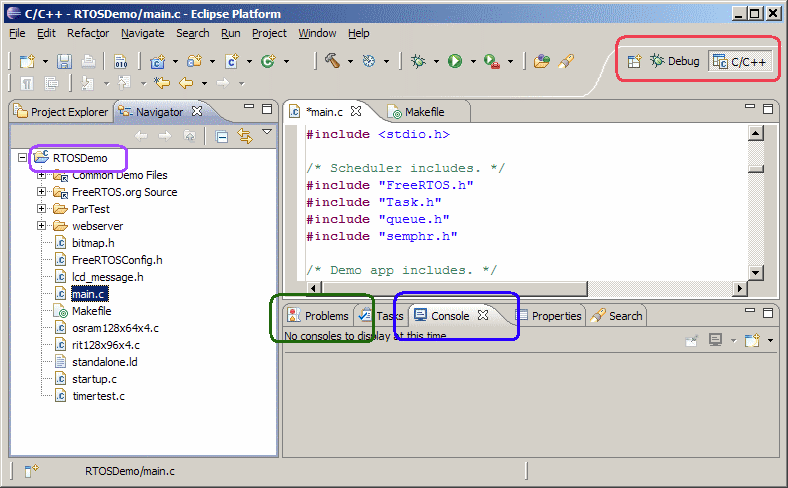Click the Last Edit Location arrow icon
Viewport: 788px width, 488px height.
click(162, 82)
